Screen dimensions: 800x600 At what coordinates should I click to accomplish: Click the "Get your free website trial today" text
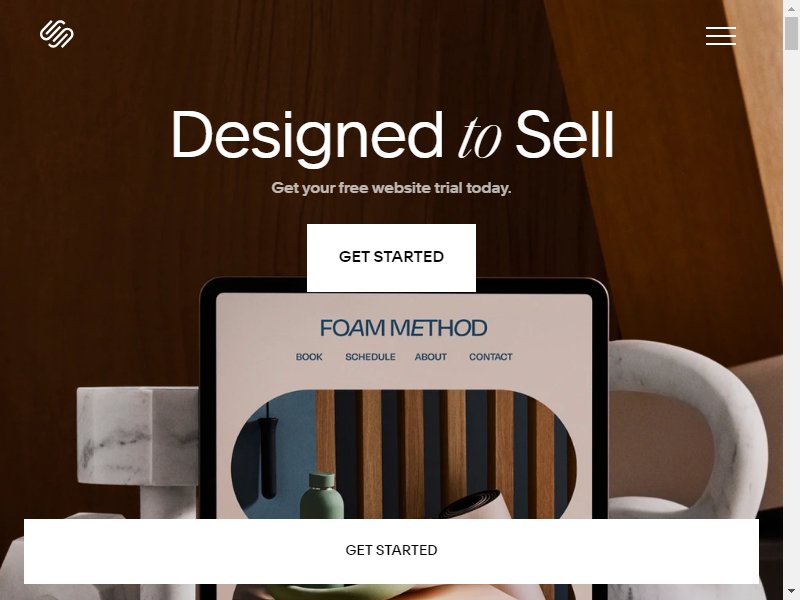[x=391, y=188]
